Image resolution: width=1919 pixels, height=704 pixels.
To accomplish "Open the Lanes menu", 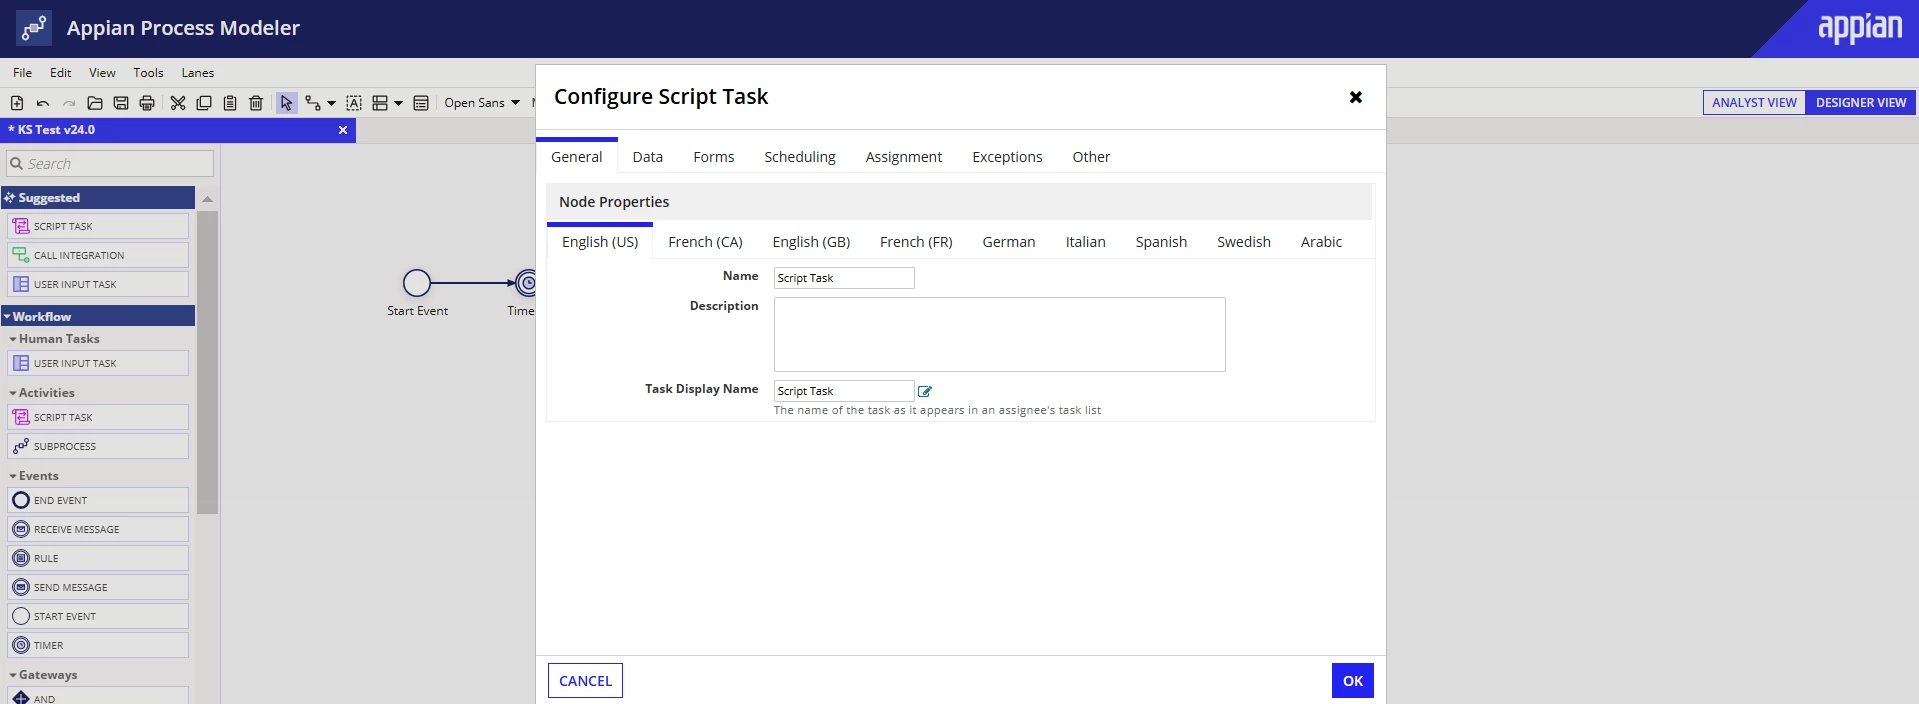I will pyautogui.click(x=198, y=73).
